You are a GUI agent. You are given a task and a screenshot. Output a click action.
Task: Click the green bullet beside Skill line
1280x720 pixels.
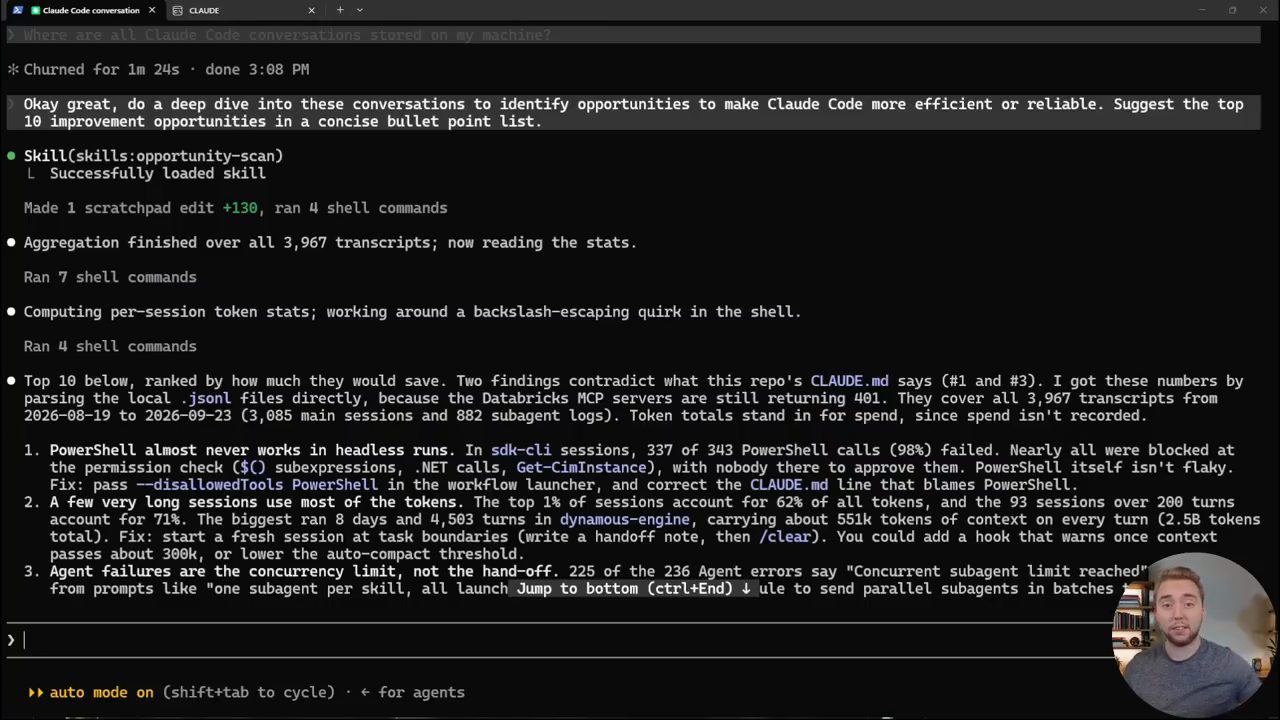[x=11, y=156]
